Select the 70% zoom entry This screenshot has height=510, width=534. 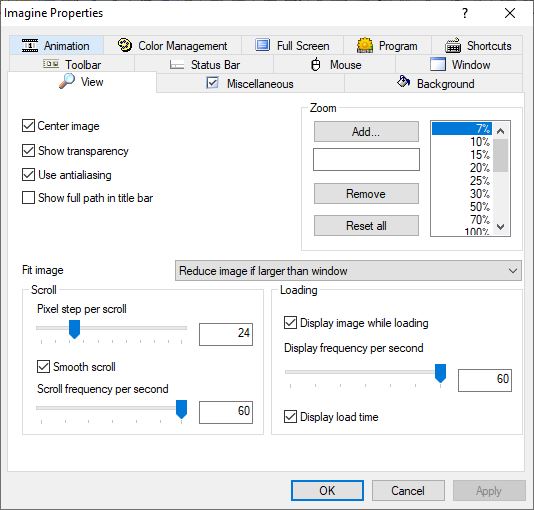click(462, 219)
